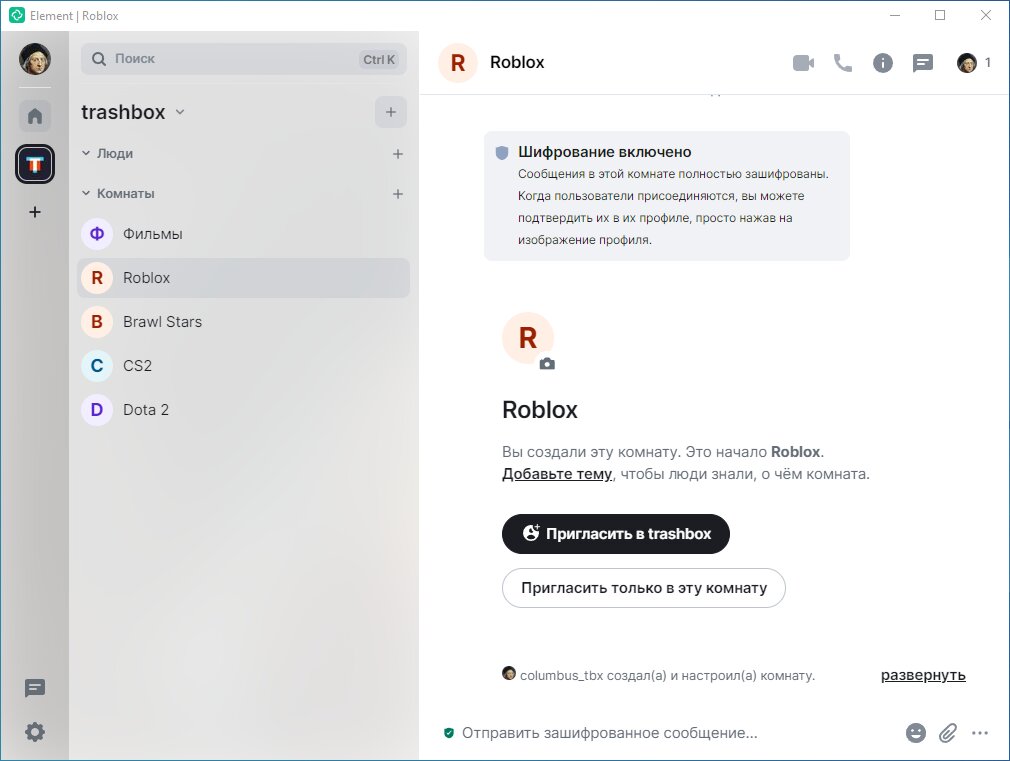Open the user profile avatar menu

click(x=35, y=59)
